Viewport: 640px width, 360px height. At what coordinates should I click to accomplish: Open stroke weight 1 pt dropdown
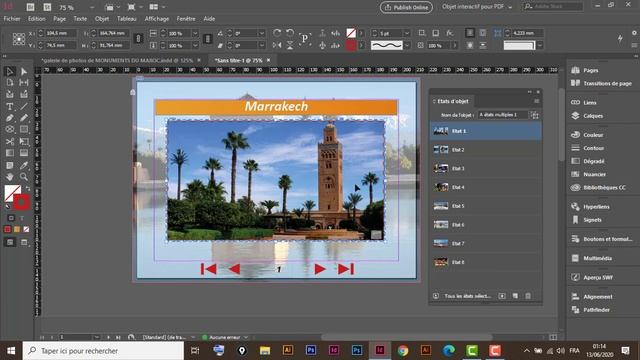407,33
